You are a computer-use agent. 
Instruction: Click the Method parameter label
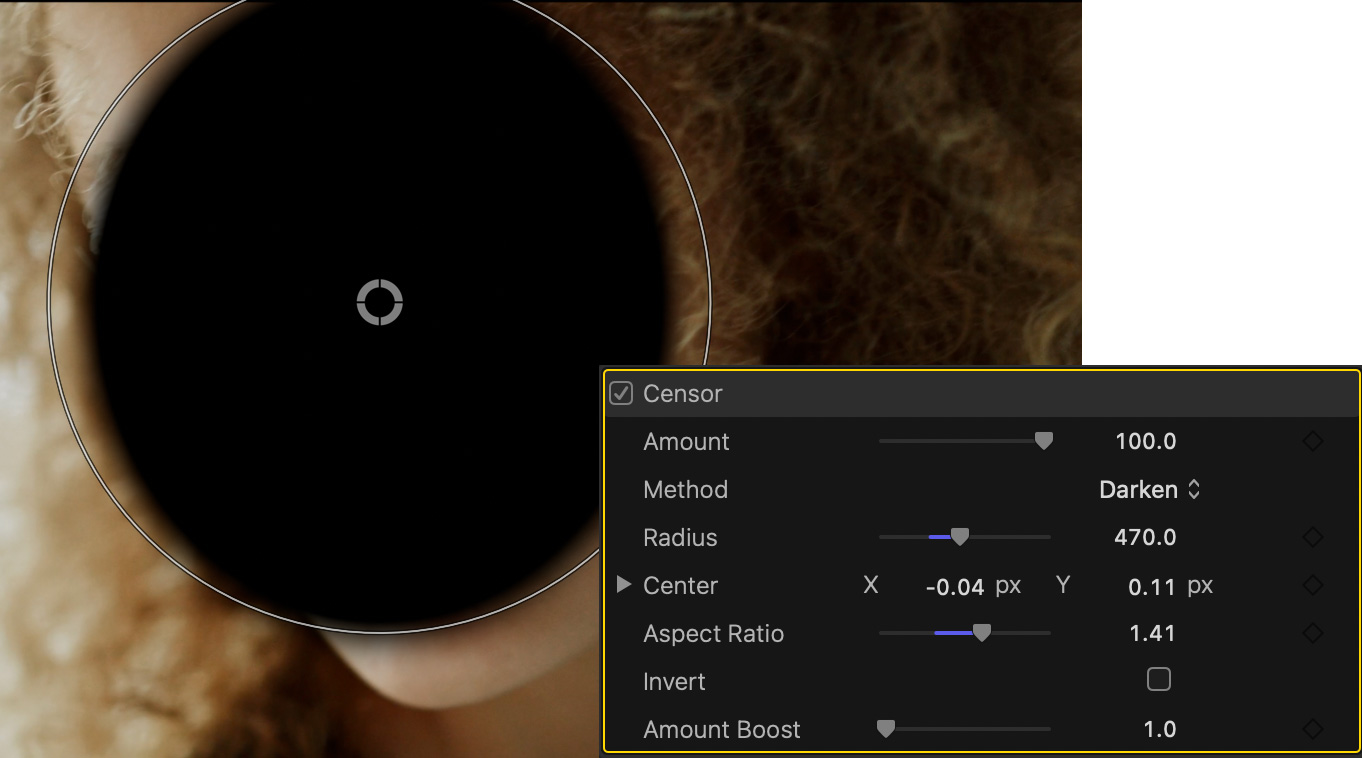coord(686,489)
